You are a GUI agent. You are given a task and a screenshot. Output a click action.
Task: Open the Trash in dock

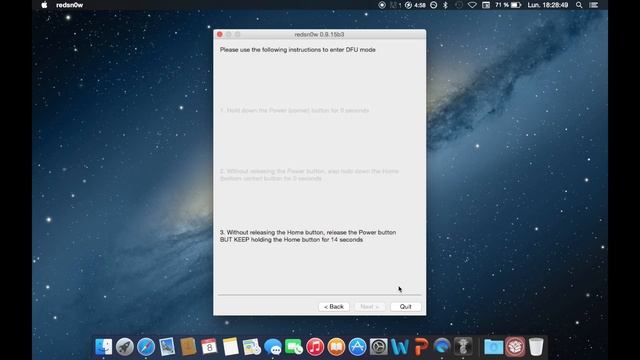click(x=536, y=347)
